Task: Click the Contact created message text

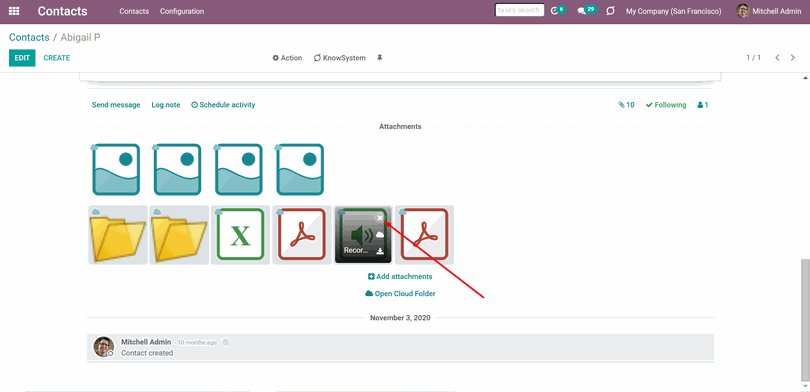Action: [147, 353]
